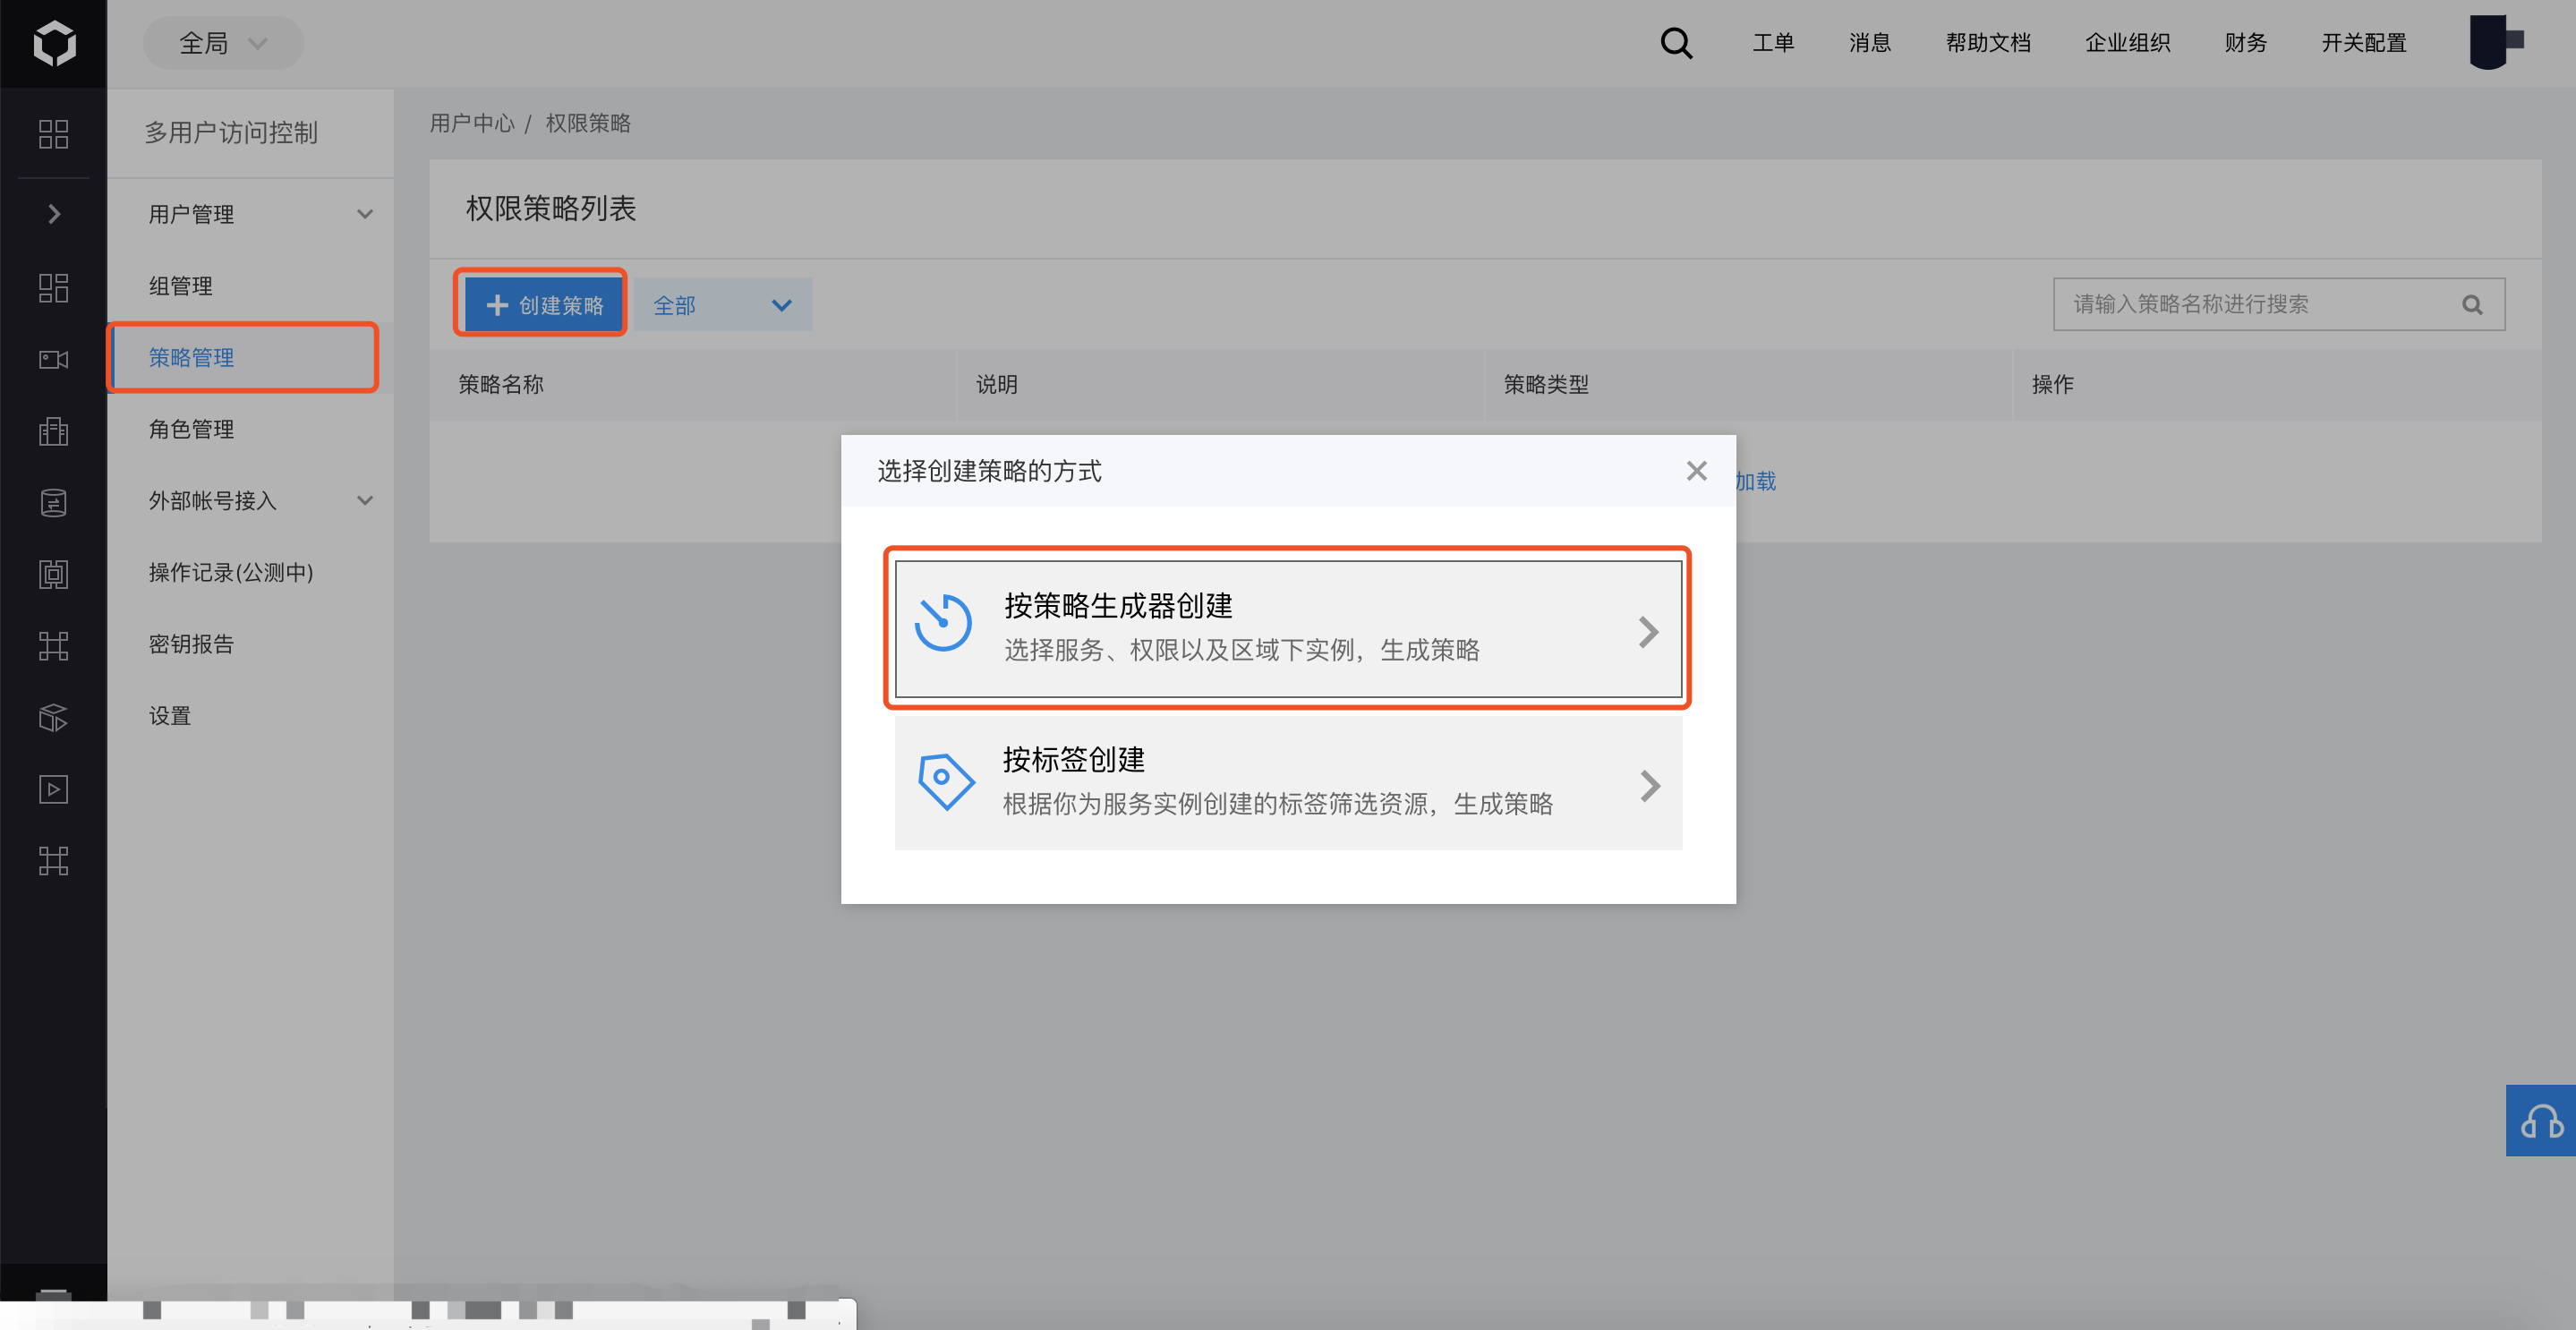Click the policy search magnifier icon
The width and height of the screenshot is (2576, 1330).
pyautogui.click(x=2472, y=305)
